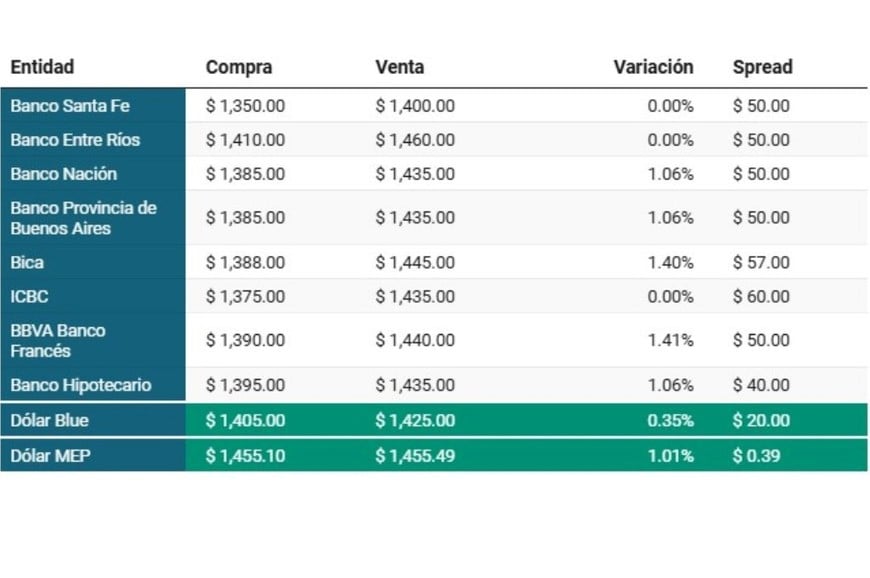Click the Bica entity cell
The width and height of the screenshot is (870, 578).
pos(27,263)
